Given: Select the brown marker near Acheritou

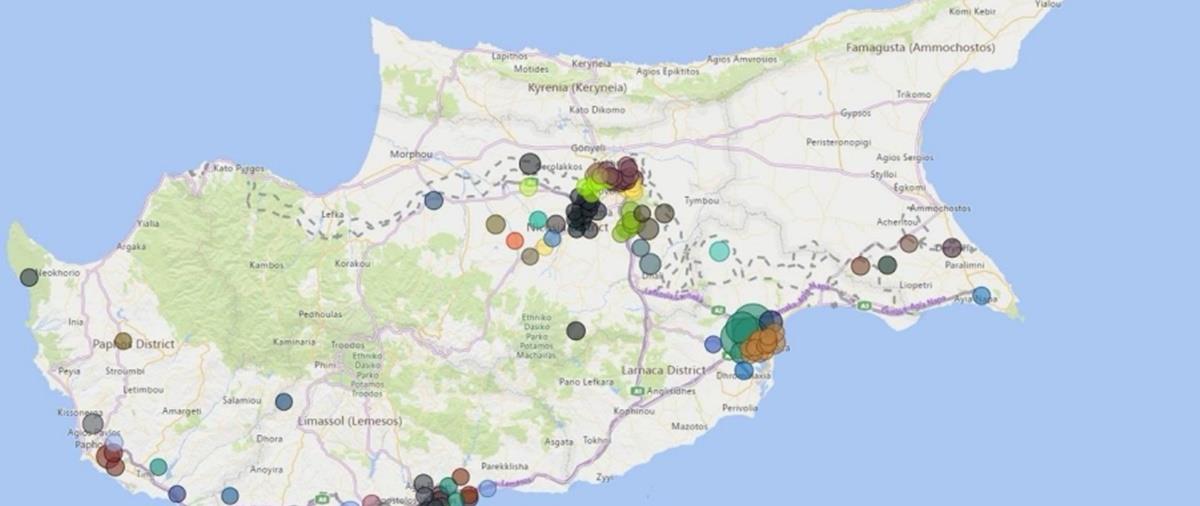Looking at the screenshot, I should click(x=908, y=243).
